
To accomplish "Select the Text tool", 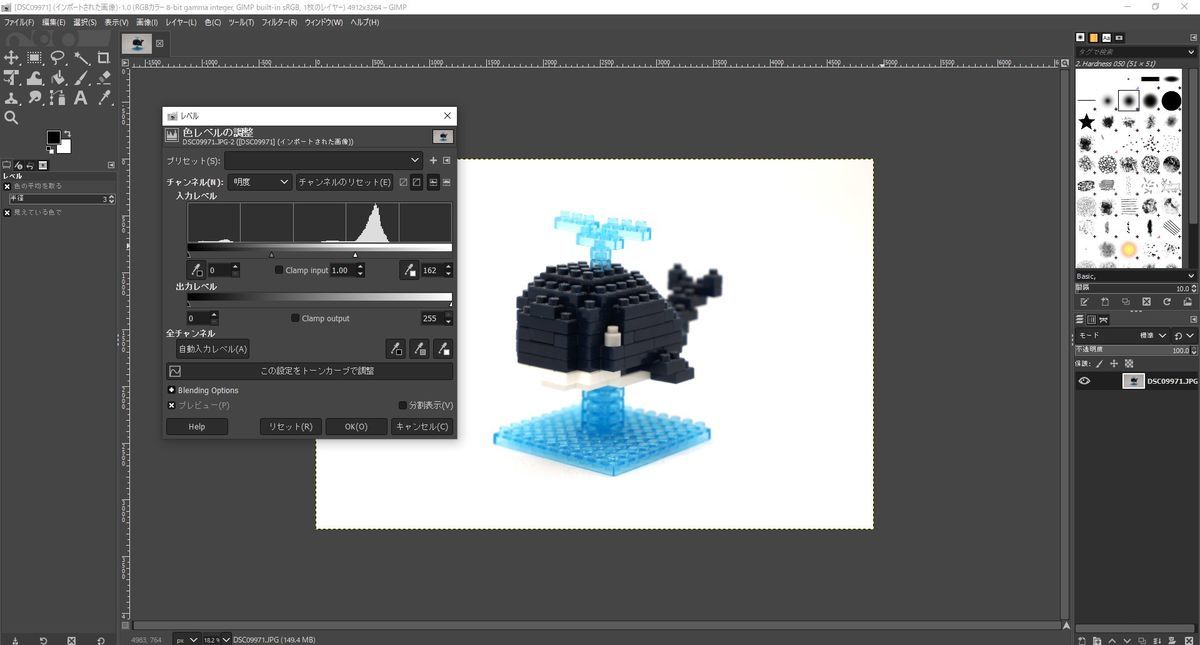I will tap(81, 98).
